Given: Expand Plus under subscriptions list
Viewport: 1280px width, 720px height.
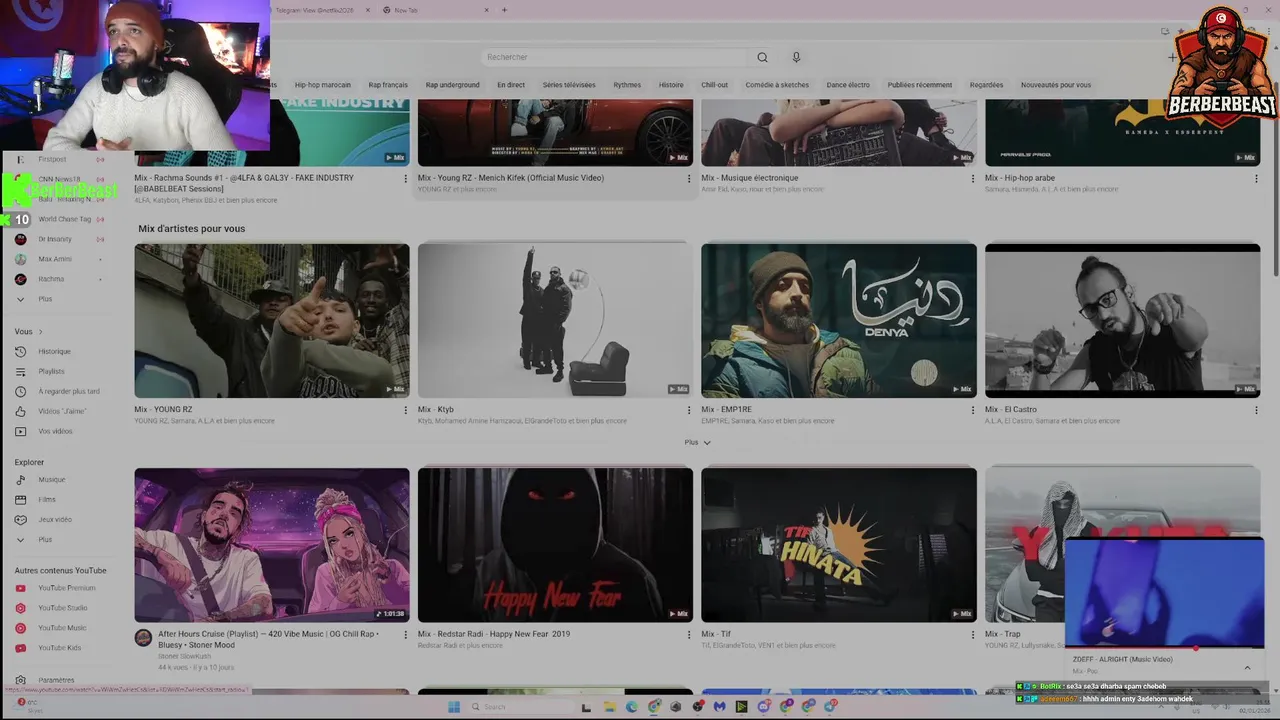Looking at the screenshot, I should tap(45, 299).
